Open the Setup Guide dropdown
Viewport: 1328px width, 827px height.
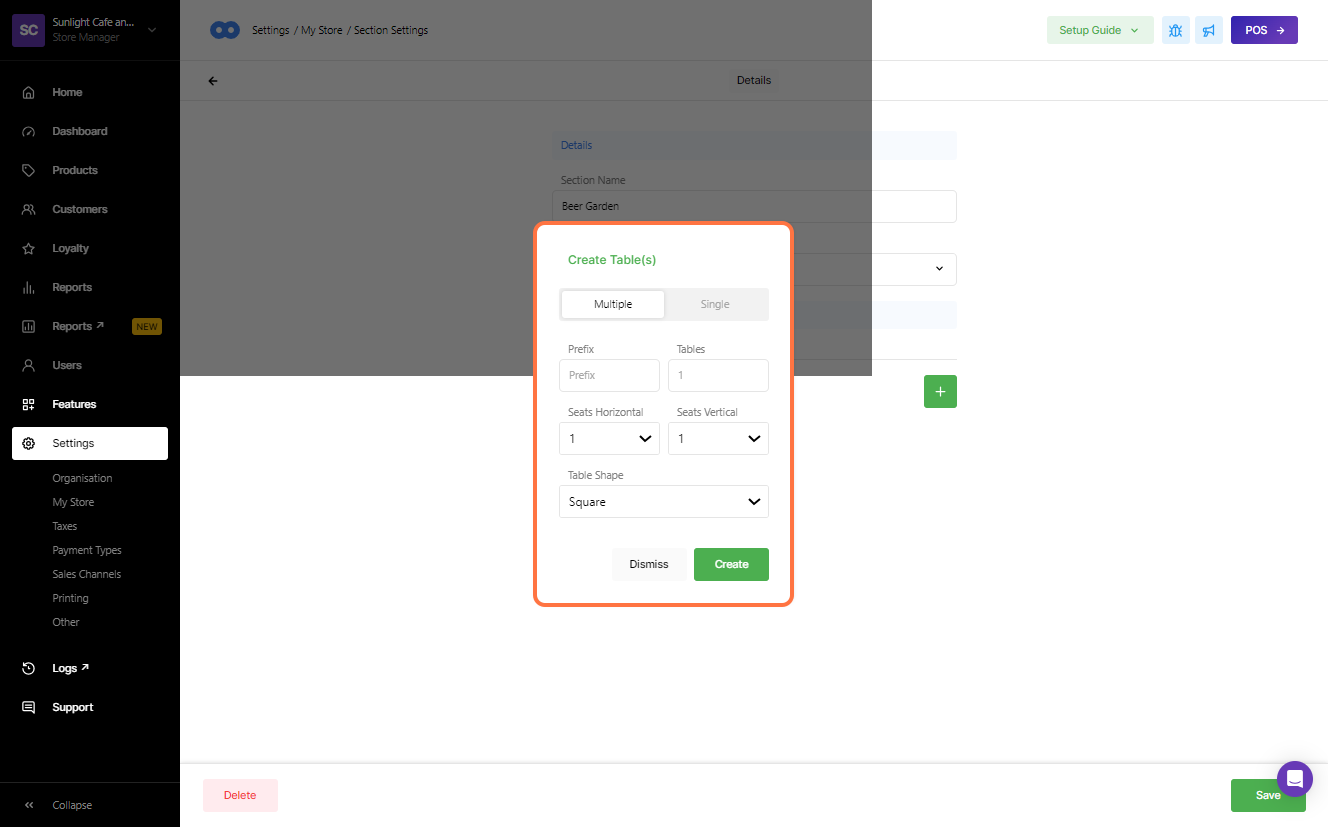(x=1099, y=30)
